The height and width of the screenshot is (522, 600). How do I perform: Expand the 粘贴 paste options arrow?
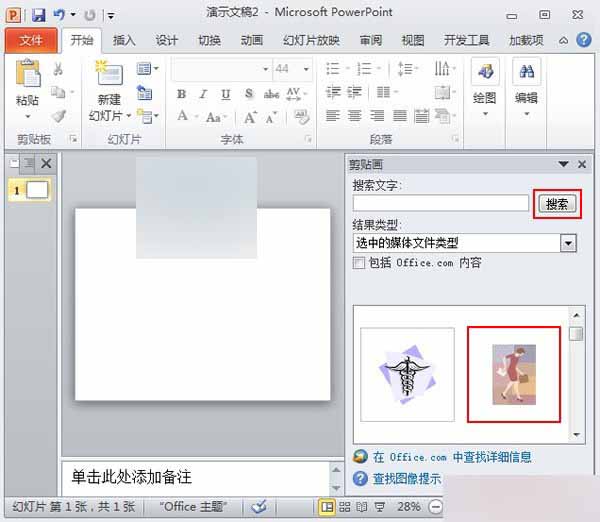tap(28, 116)
